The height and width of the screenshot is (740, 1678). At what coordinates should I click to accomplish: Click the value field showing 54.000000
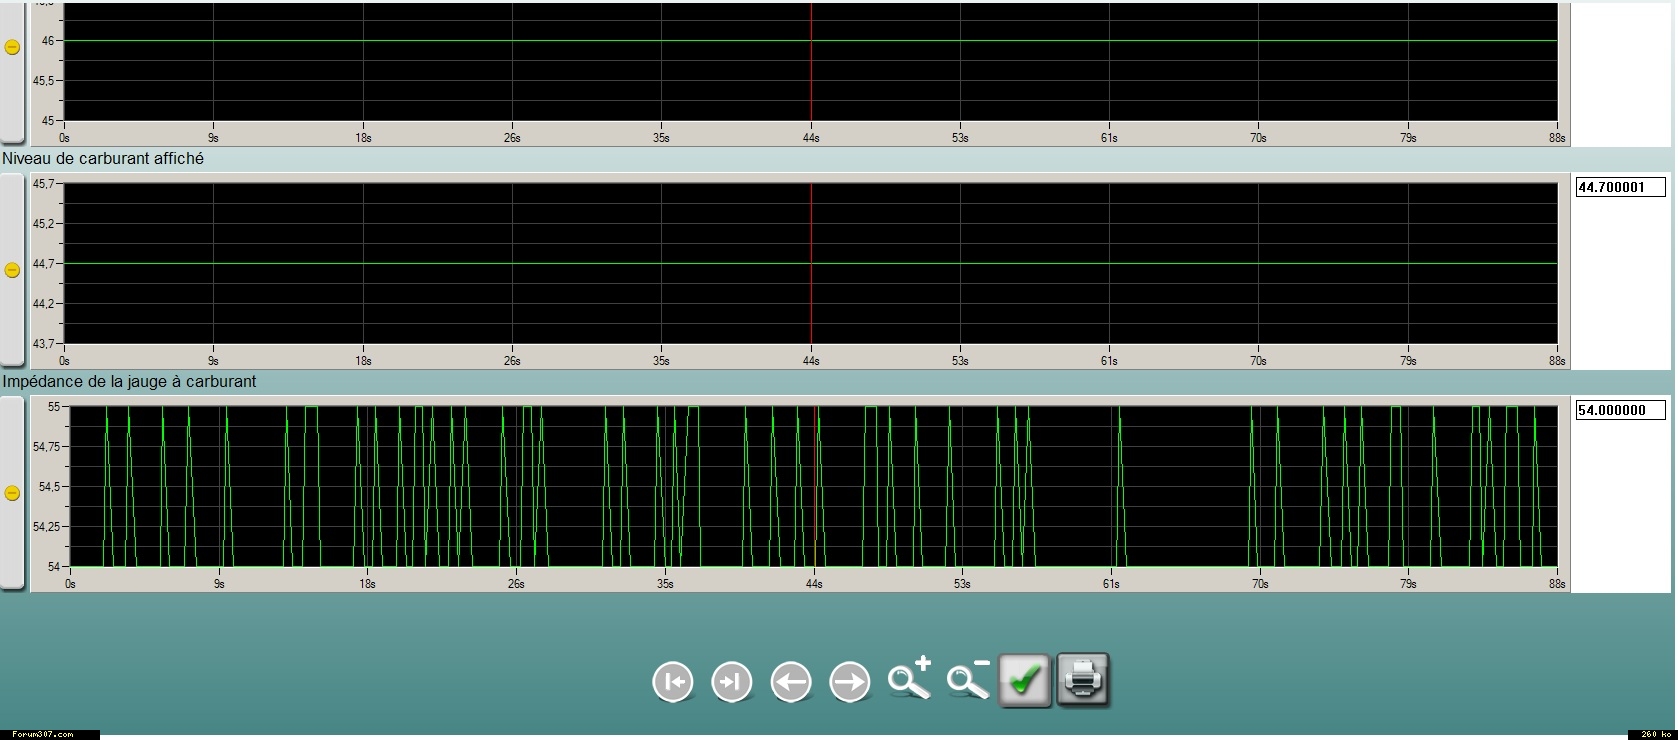coord(1620,410)
